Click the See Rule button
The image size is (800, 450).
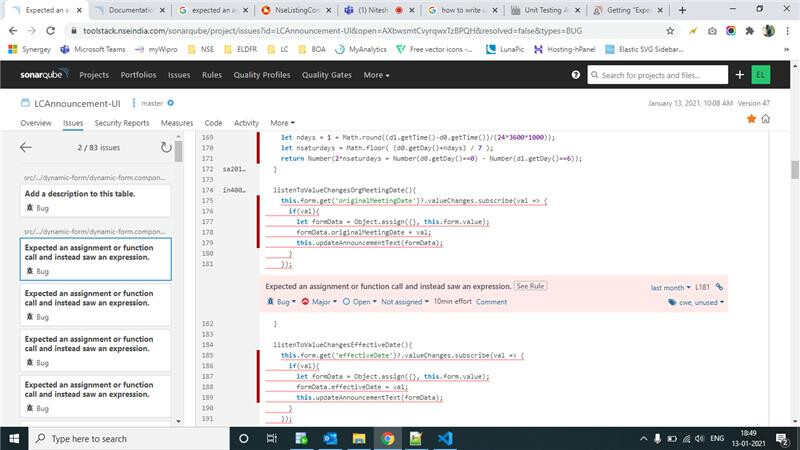pyautogui.click(x=530, y=286)
